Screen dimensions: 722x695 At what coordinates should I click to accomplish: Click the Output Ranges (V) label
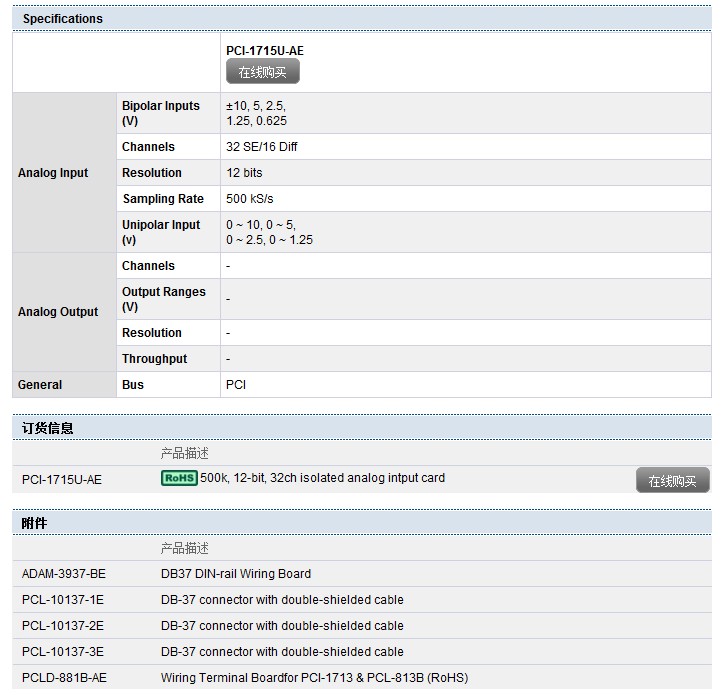163,299
